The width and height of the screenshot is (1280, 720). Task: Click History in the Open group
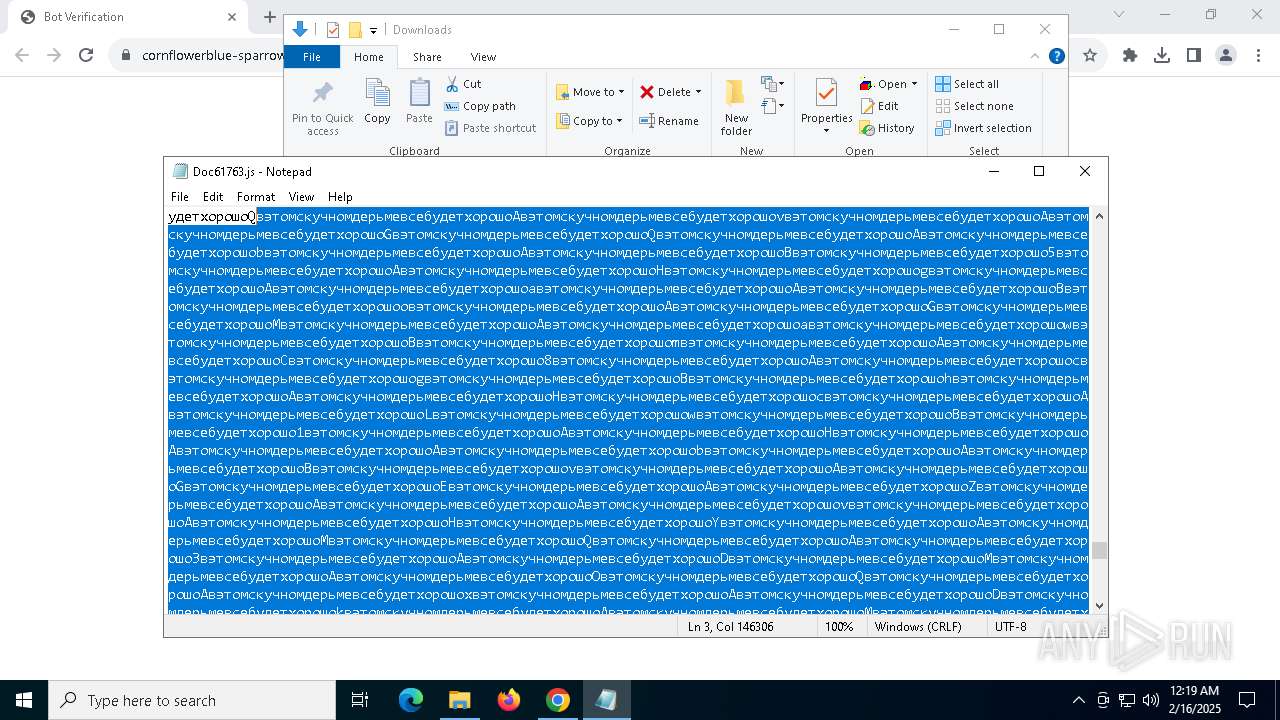pos(887,128)
